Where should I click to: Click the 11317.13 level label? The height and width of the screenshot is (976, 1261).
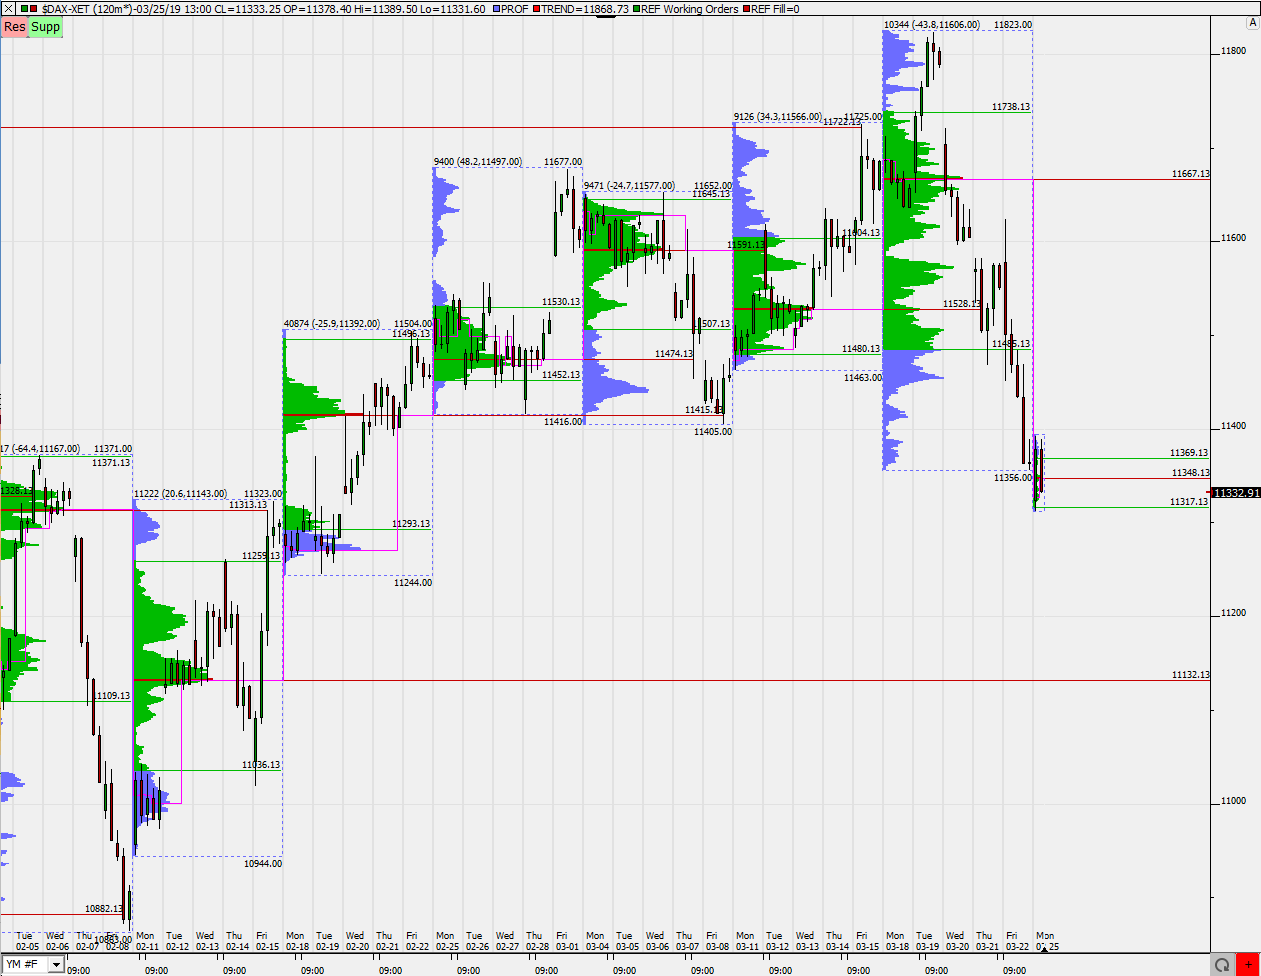coord(1189,502)
